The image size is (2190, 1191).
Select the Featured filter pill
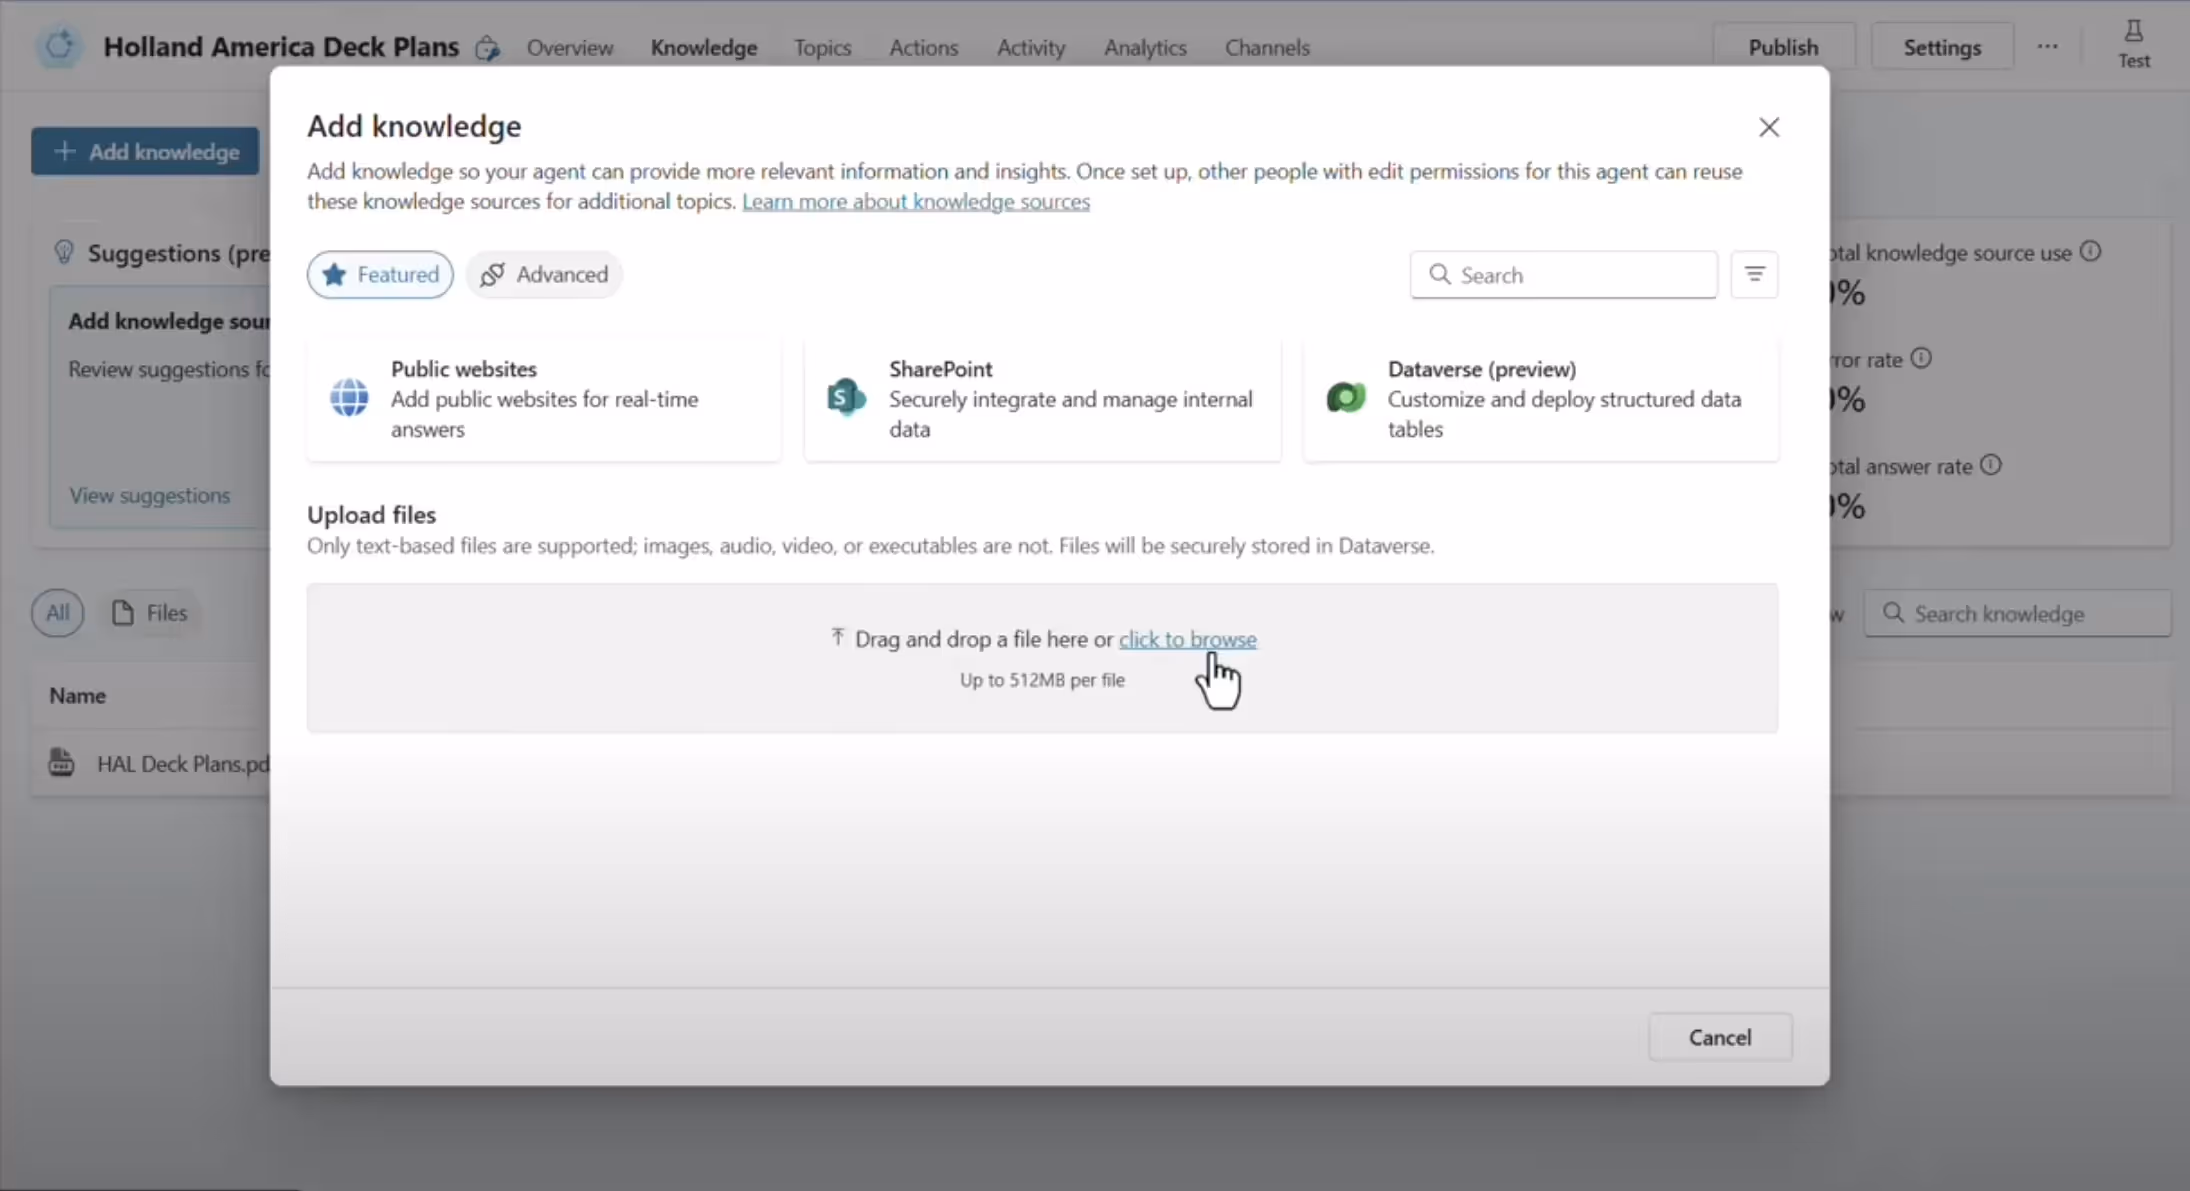pos(380,274)
